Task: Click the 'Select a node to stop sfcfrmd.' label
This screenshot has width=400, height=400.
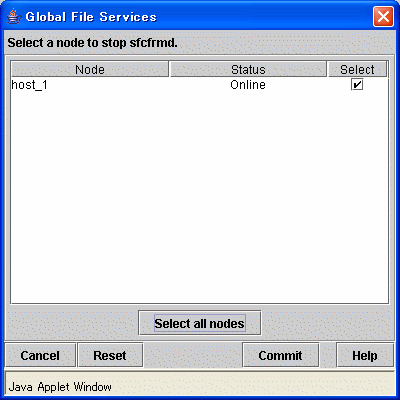Action: 92,43
